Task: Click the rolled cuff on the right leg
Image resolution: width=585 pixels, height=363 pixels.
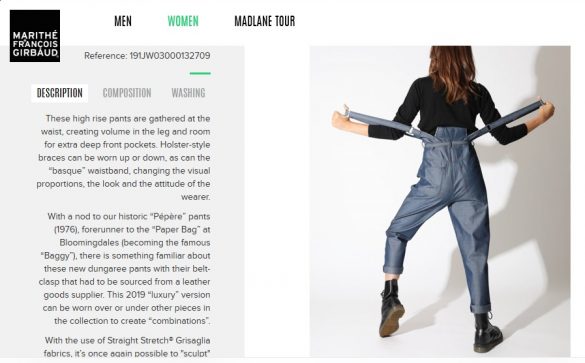Action: [481, 308]
